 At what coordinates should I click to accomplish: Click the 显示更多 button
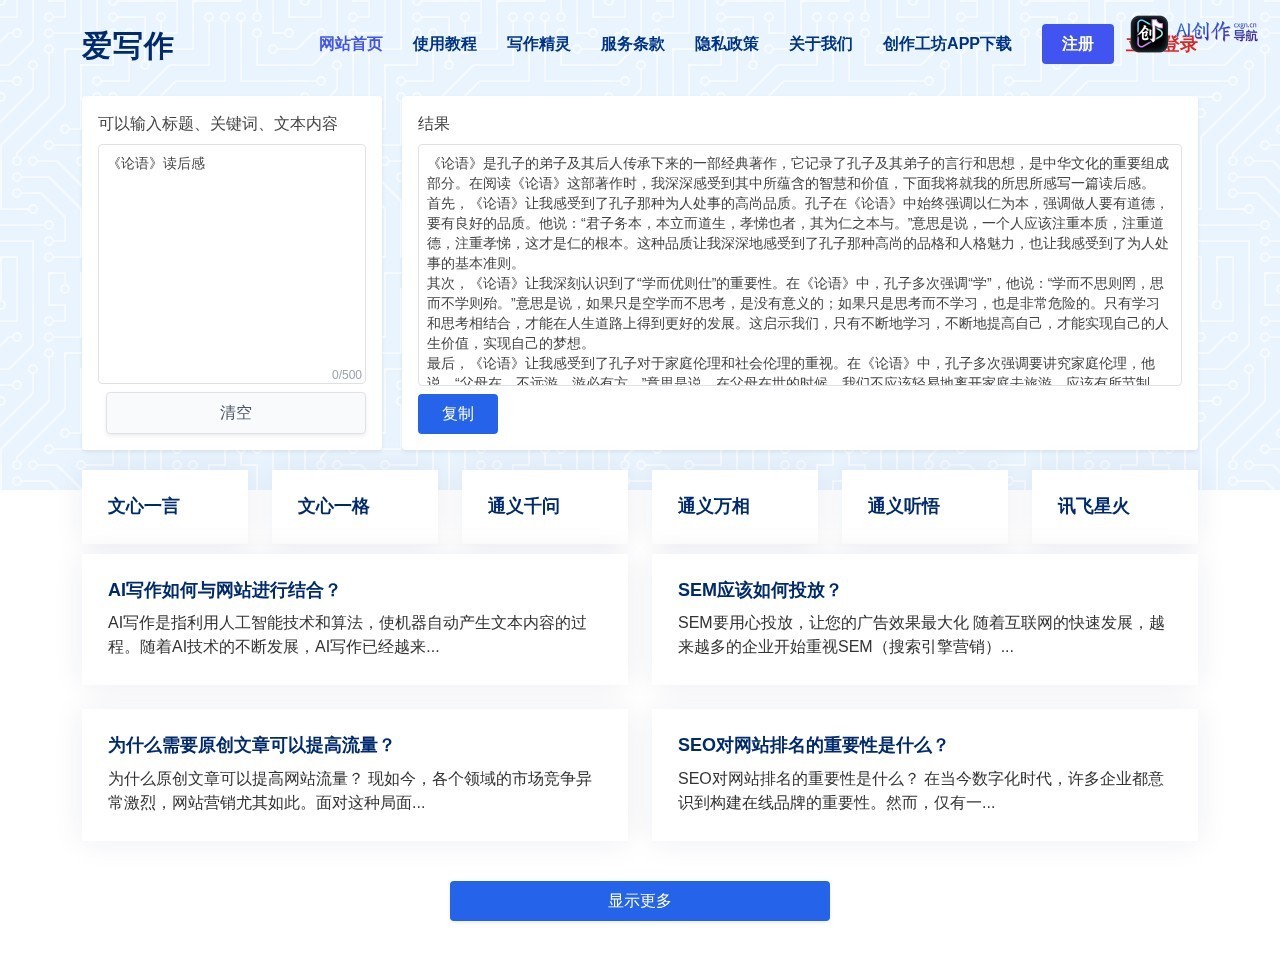640,901
